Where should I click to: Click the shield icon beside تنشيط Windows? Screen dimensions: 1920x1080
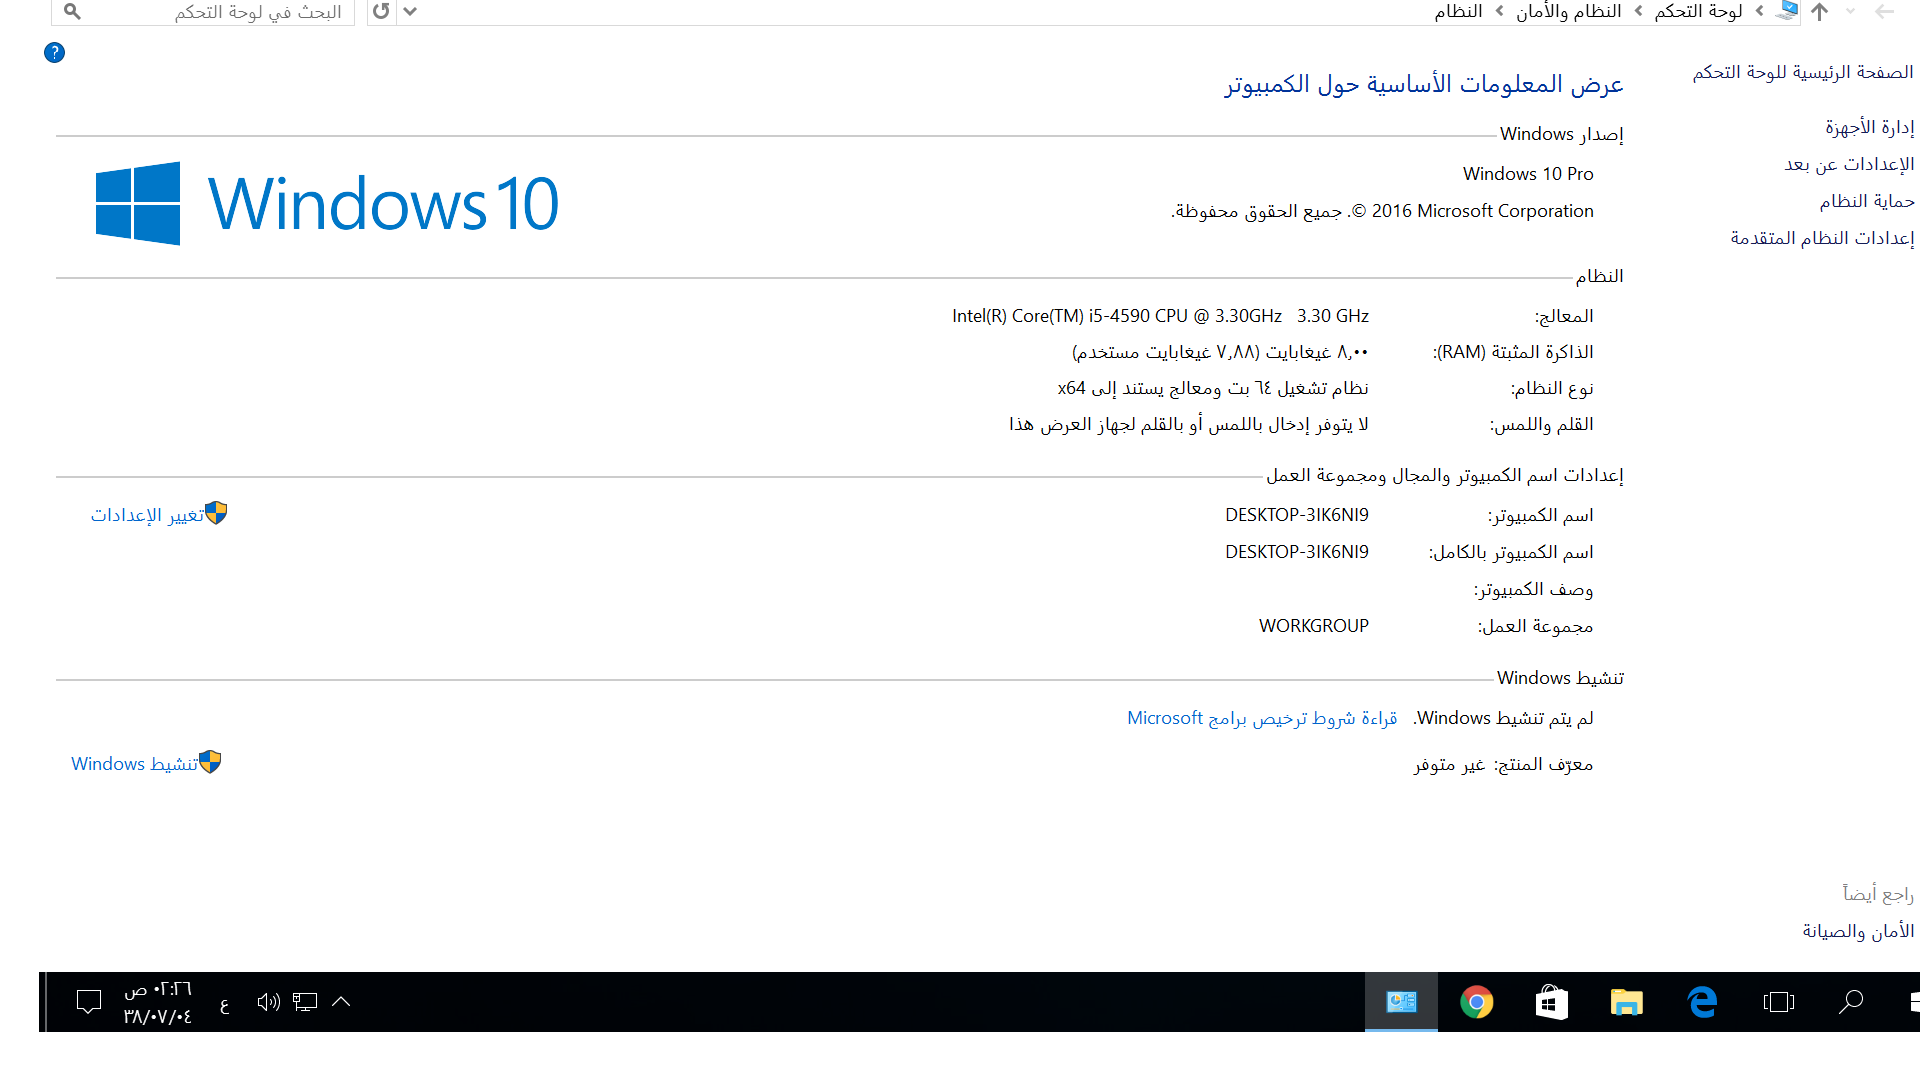coord(210,762)
